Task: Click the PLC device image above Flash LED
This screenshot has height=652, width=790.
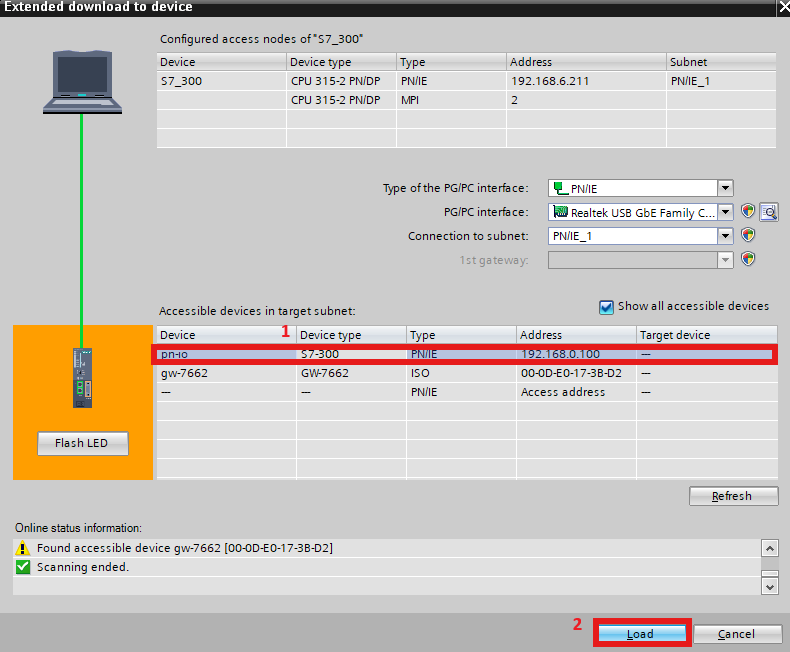Action: click(83, 377)
